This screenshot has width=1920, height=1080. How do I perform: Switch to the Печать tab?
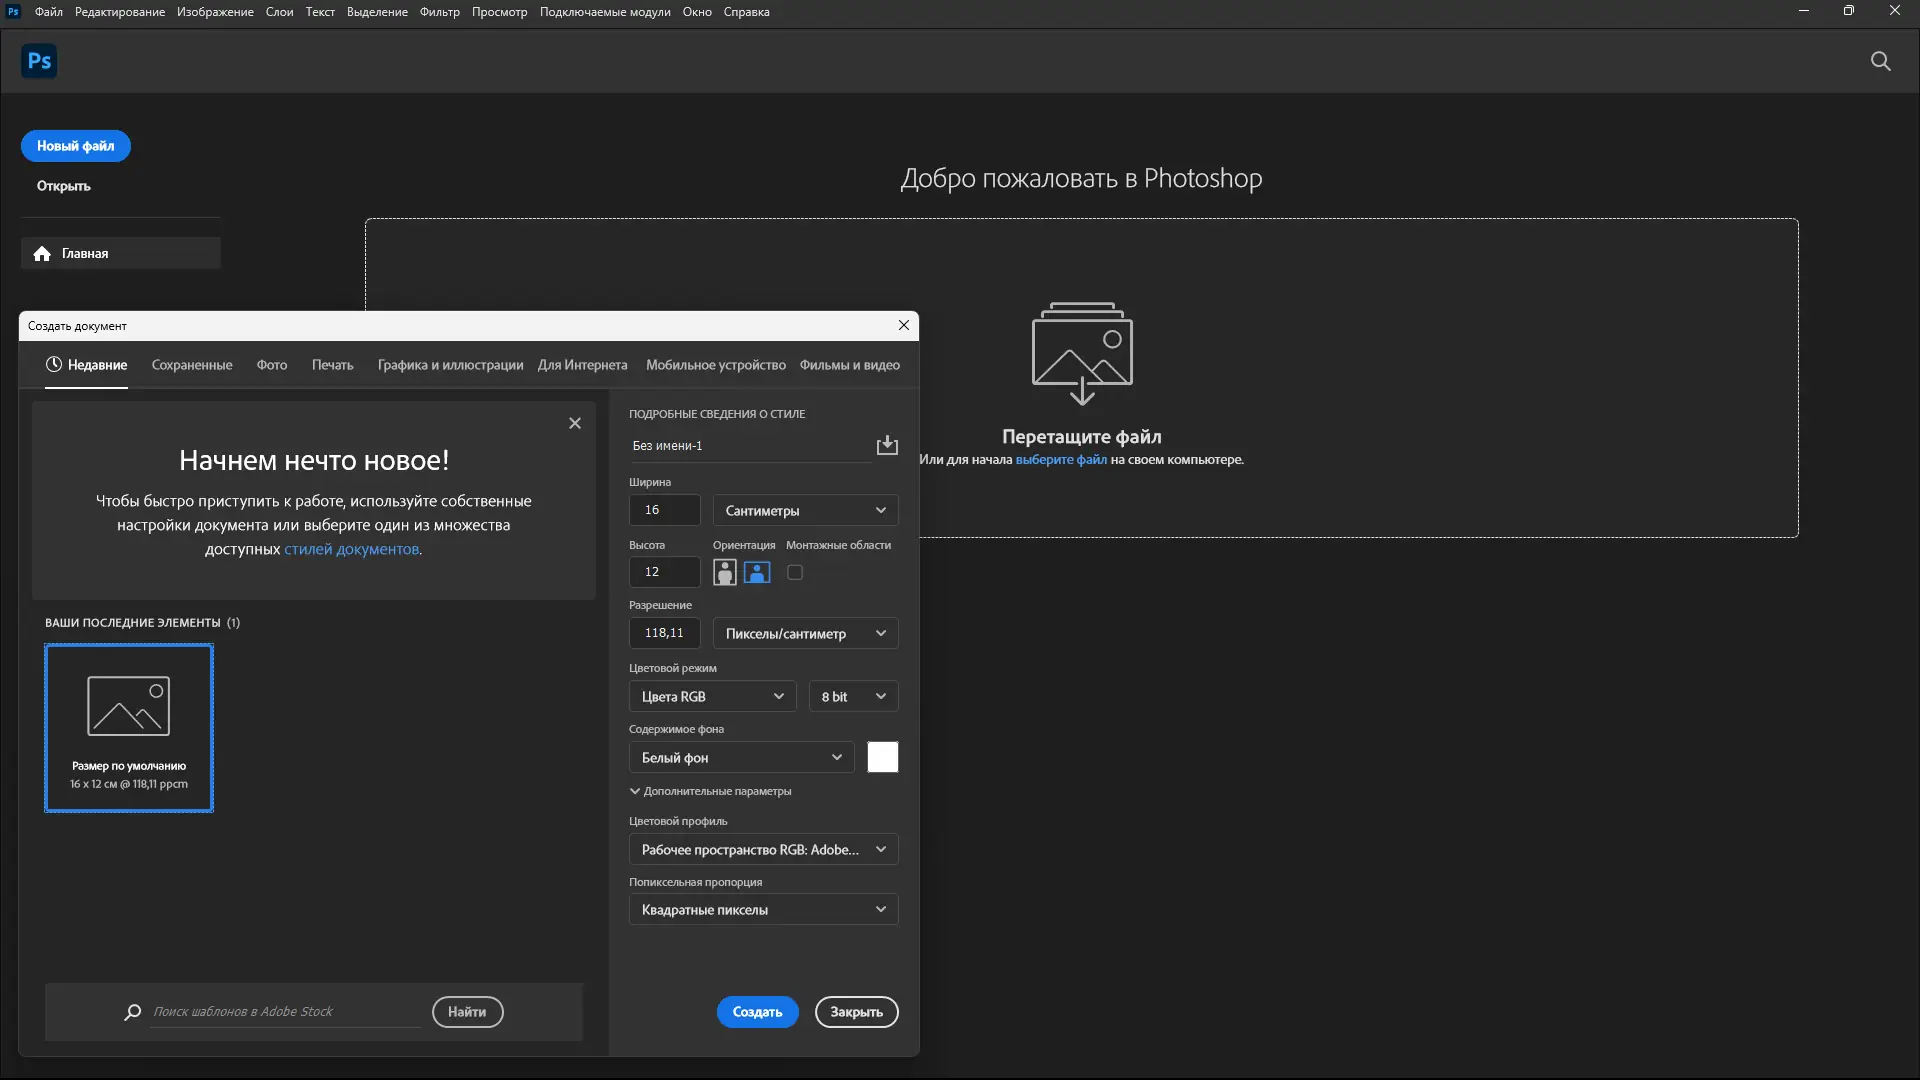(332, 365)
